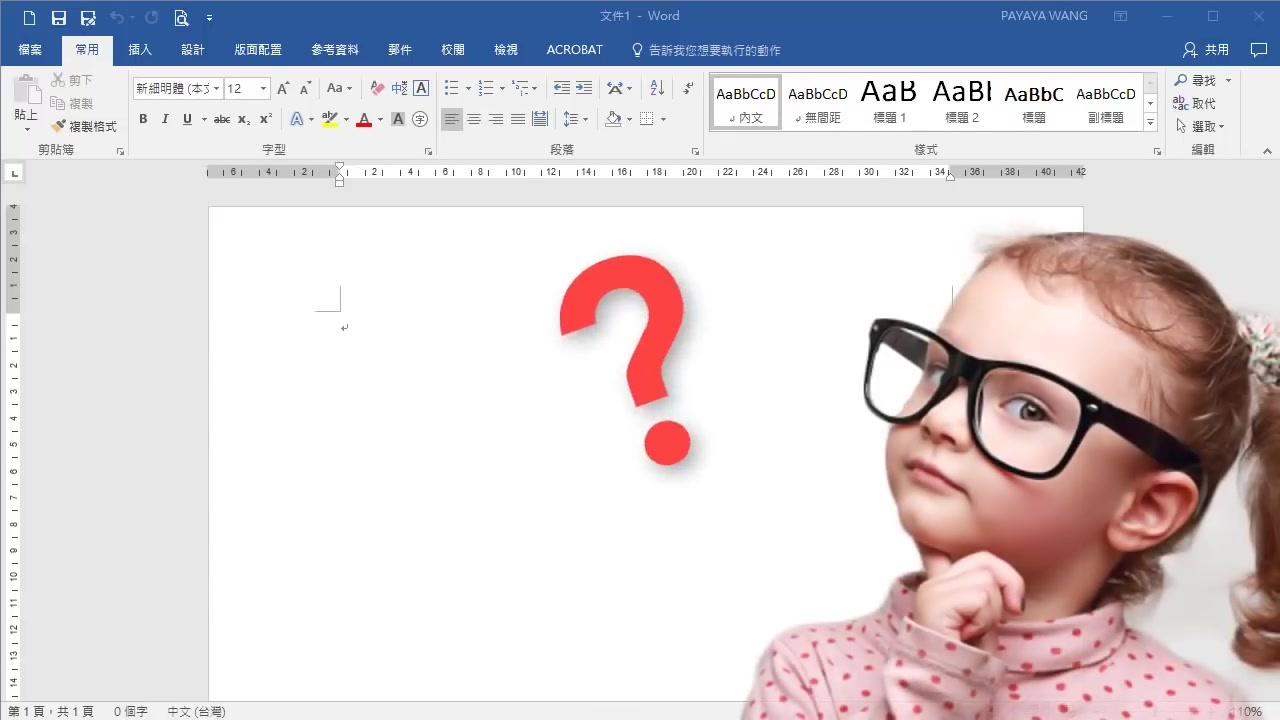This screenshot has height=720, width=1280.
Task: Click Tell Me search box
Action: point(706,49)
